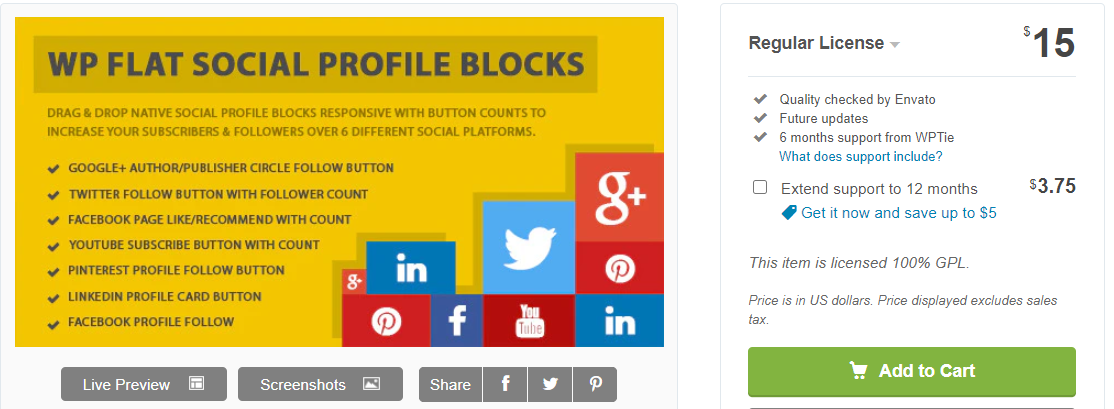
Task: Expand the Regular License dropdown arrow
Action: [894, 45]
